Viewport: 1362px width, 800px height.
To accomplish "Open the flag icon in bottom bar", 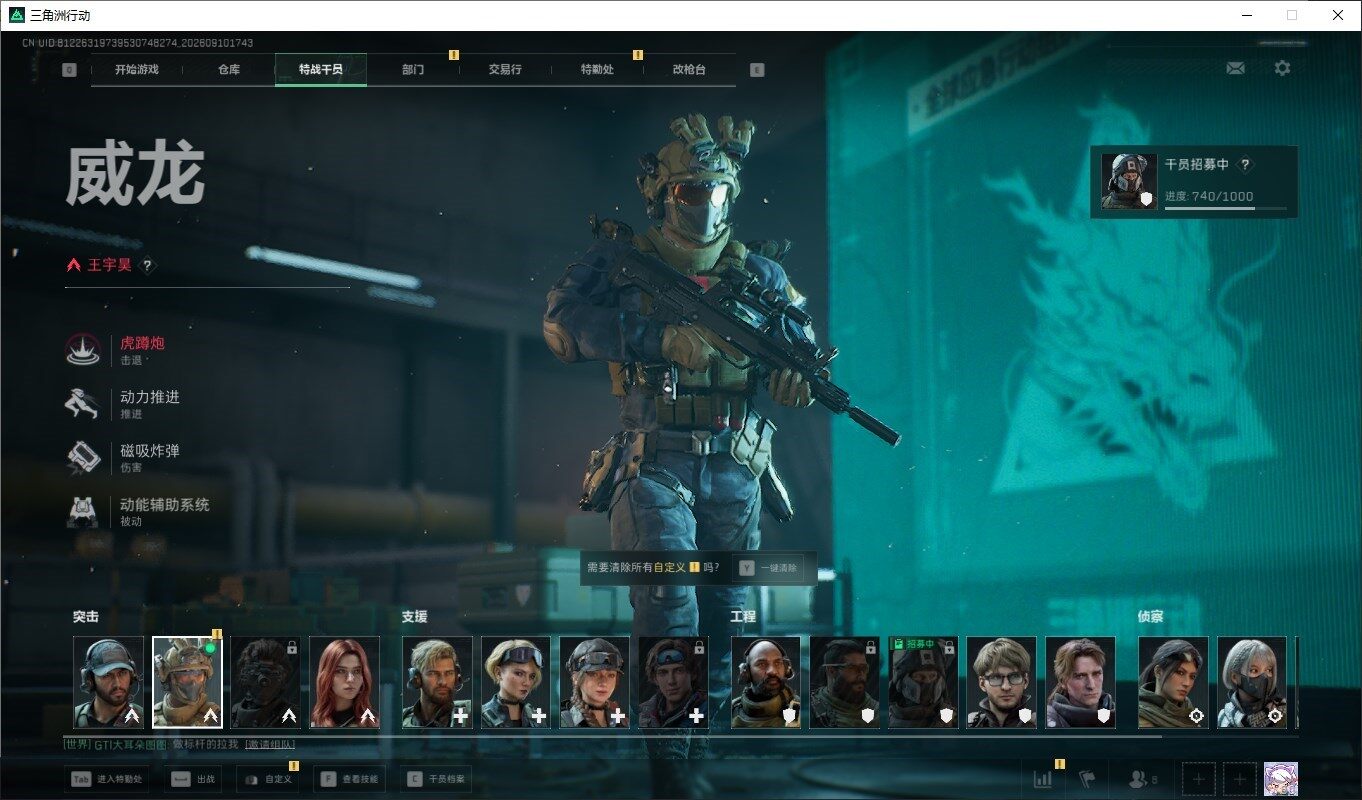I will [1087, 779].
